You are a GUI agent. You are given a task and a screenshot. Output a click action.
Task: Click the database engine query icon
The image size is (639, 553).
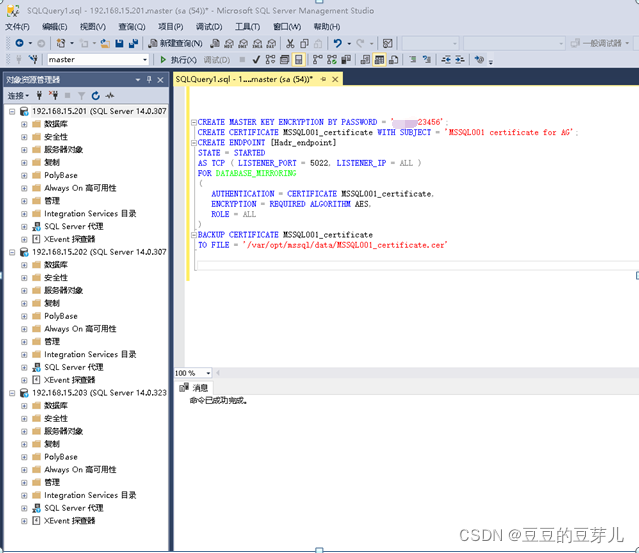pyautogui.click(x=215, y=43)
